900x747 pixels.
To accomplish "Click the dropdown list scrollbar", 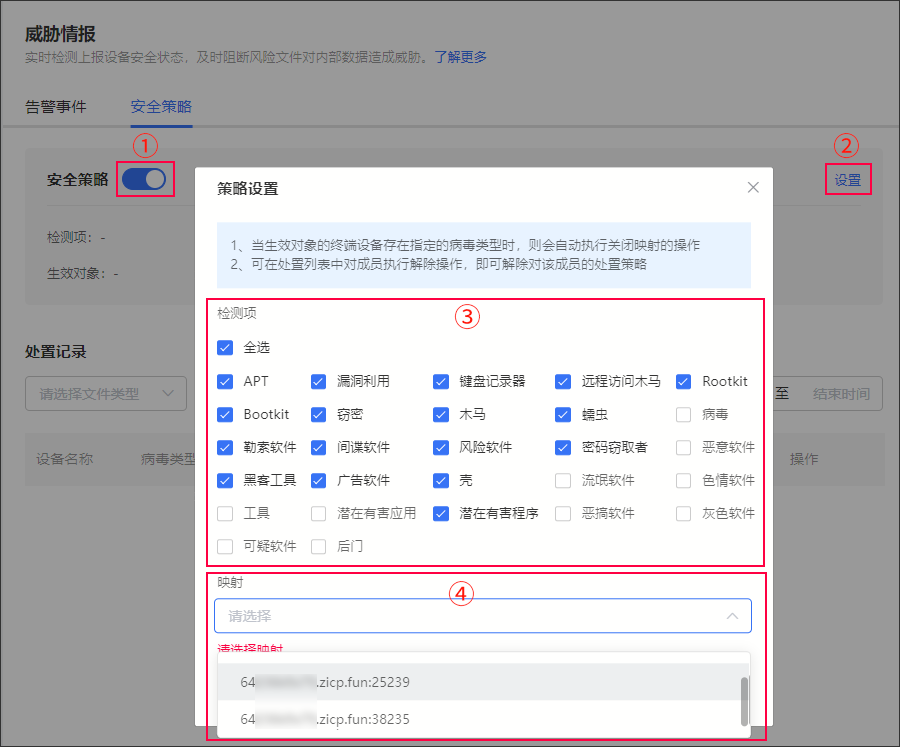I will [x=743, y=700].
